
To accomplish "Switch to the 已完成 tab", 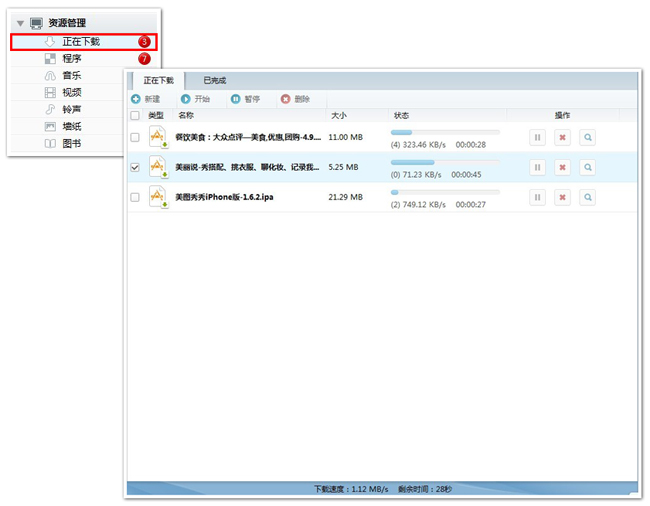I will 215,81.
